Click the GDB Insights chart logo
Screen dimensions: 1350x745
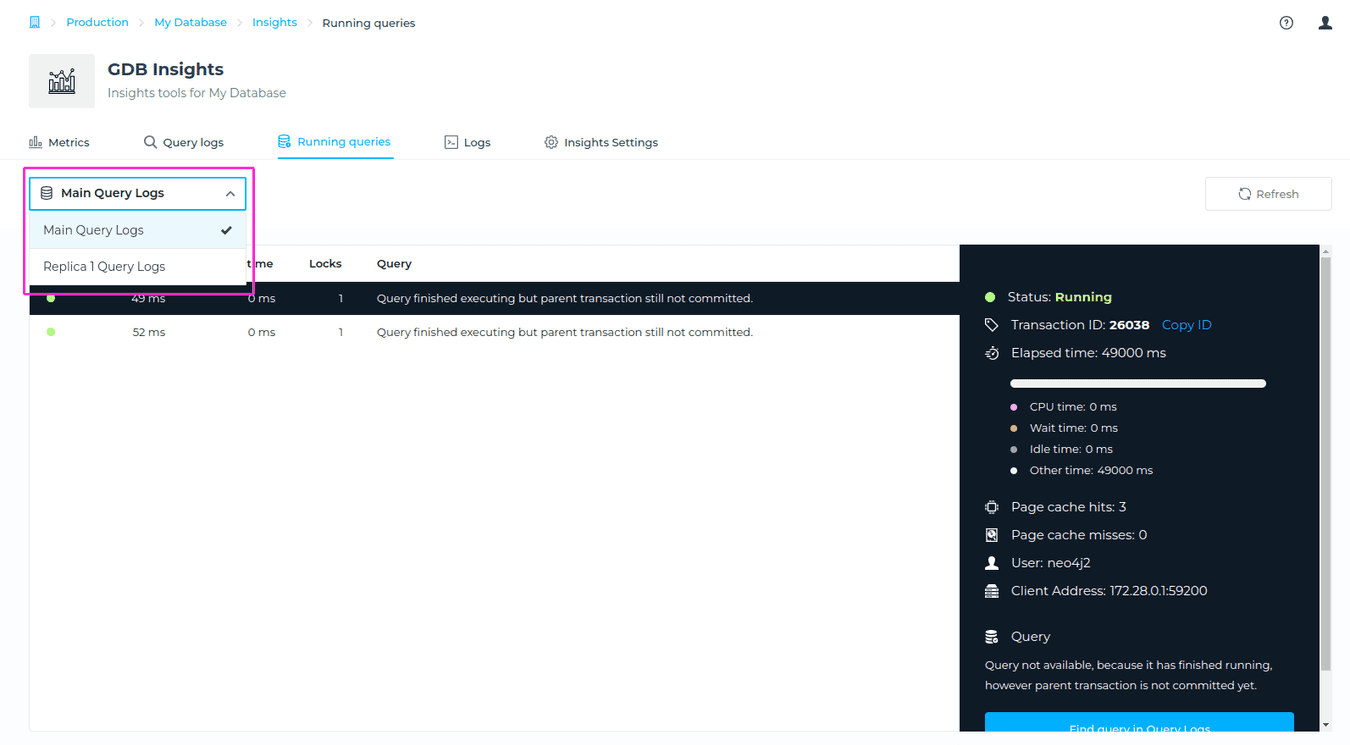pos(62,81)
